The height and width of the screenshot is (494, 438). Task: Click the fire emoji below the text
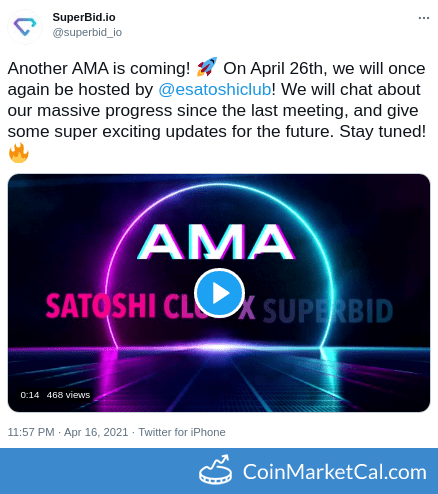19,153
